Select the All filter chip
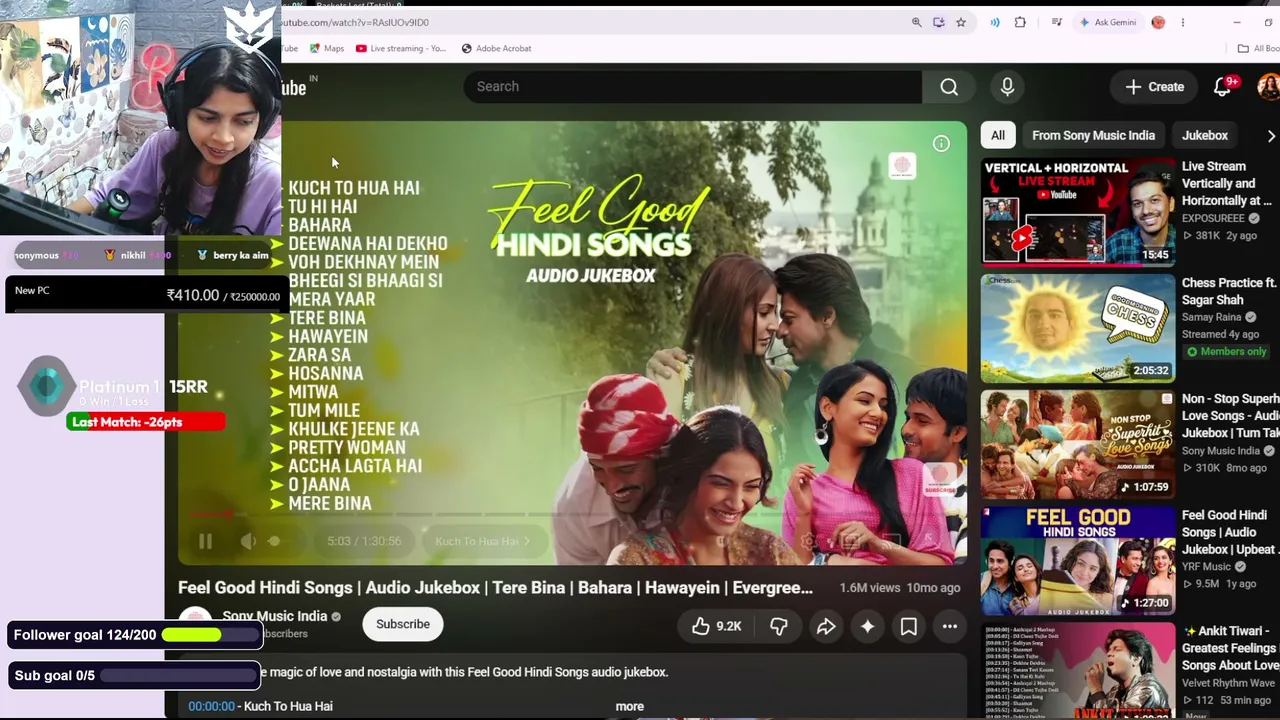This screenshot has height=720, width=1280. [x=997, y=135]
